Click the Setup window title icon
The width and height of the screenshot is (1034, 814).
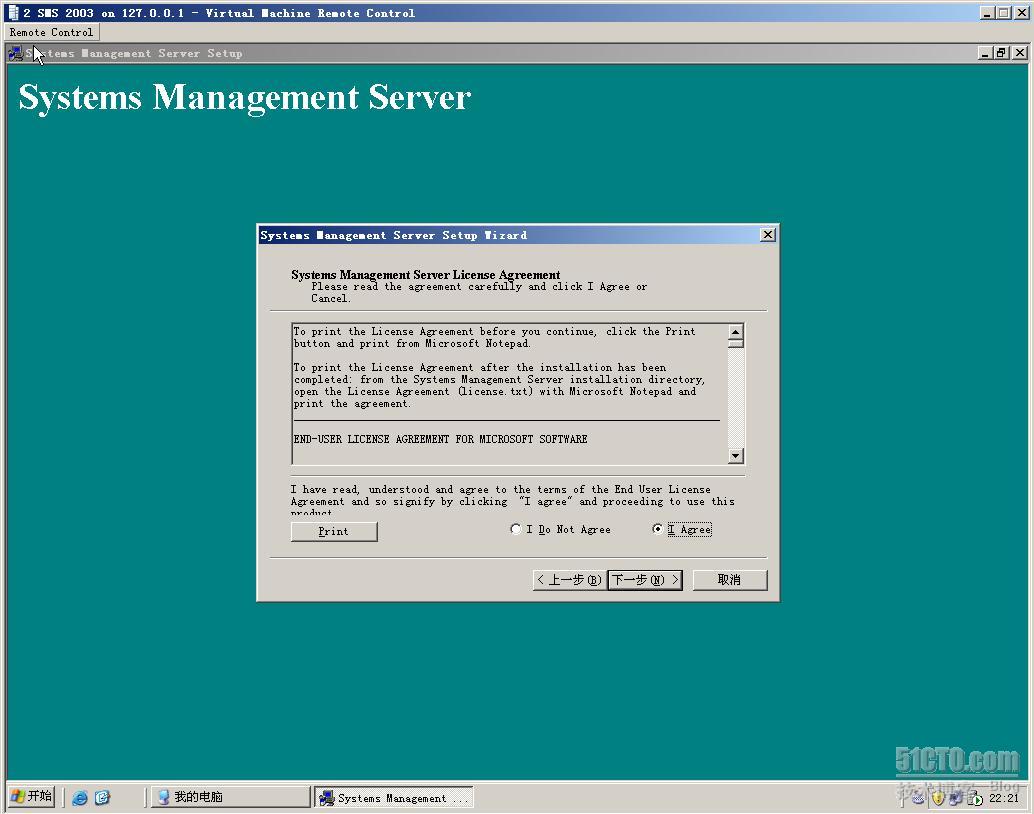tap(15, 53)
